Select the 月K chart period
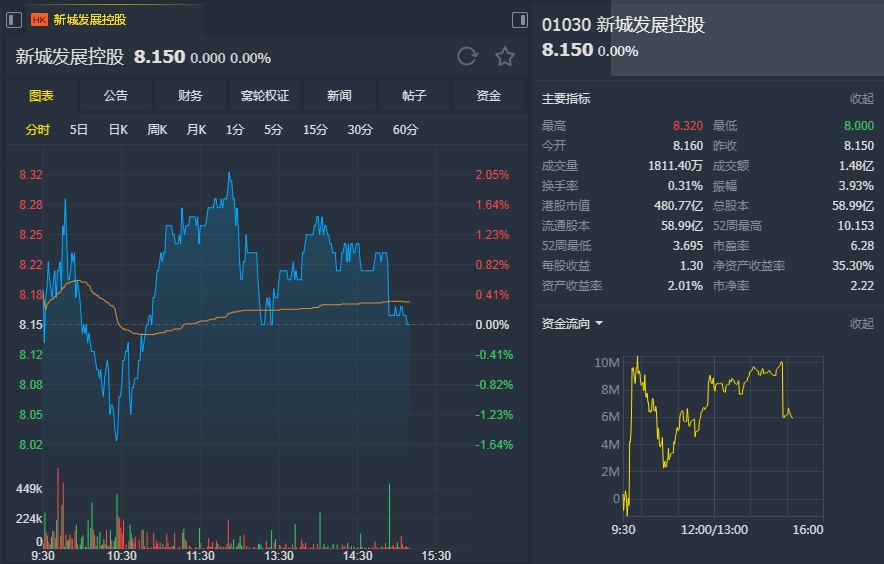 [196, 130]
